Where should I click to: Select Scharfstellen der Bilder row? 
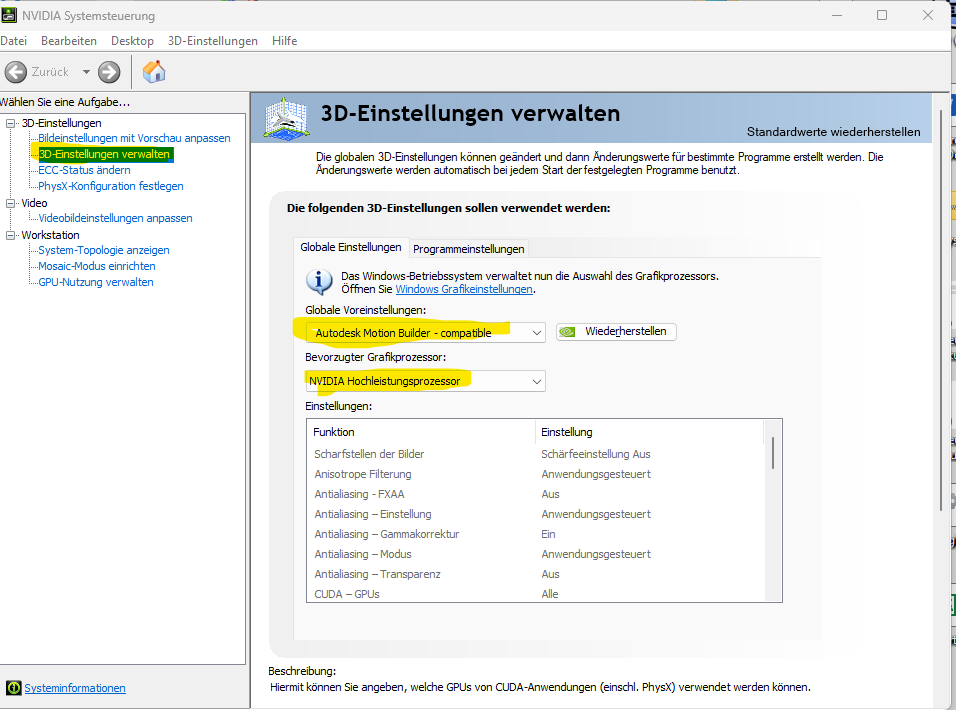point(535,454)
